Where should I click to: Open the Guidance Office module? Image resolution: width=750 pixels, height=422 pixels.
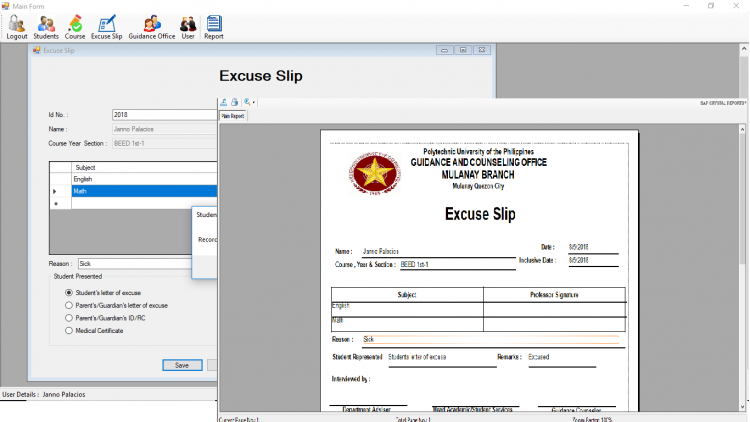[x=152, y=27]
